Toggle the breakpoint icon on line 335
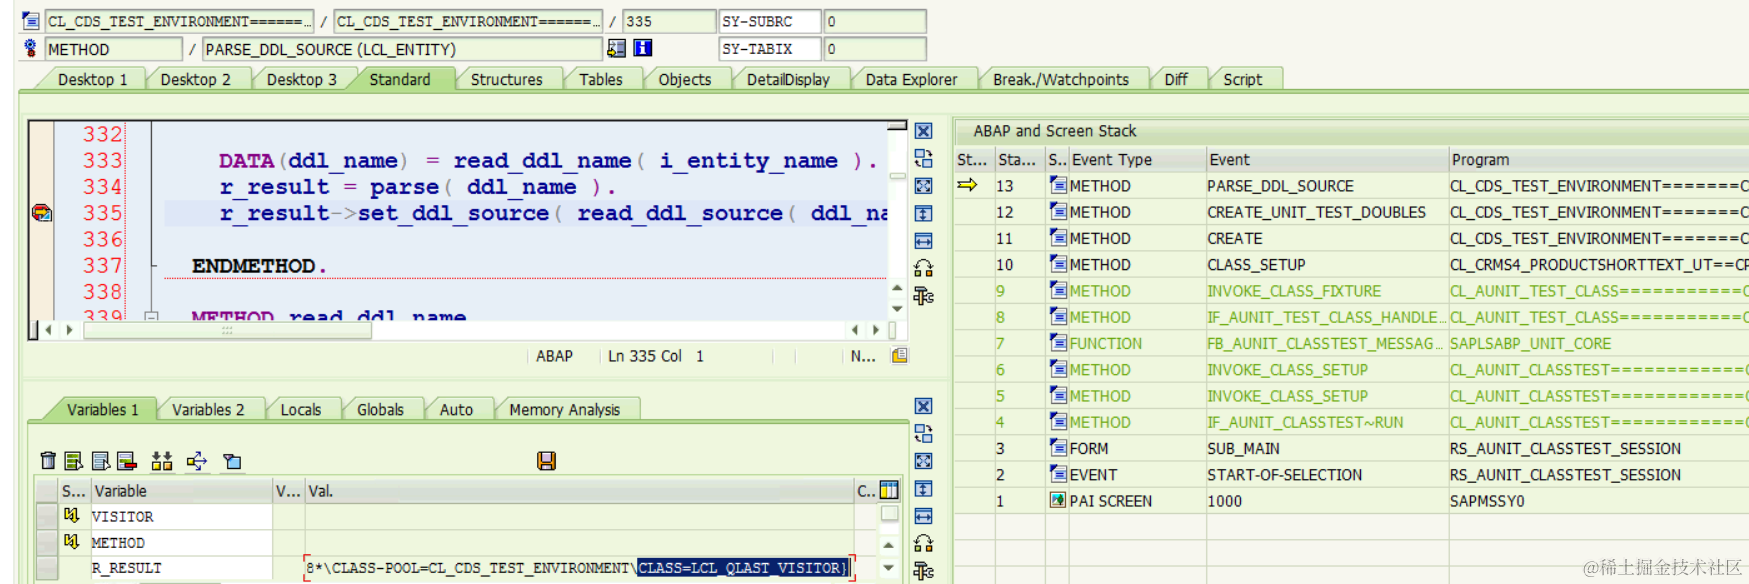 tap(42, 212)
